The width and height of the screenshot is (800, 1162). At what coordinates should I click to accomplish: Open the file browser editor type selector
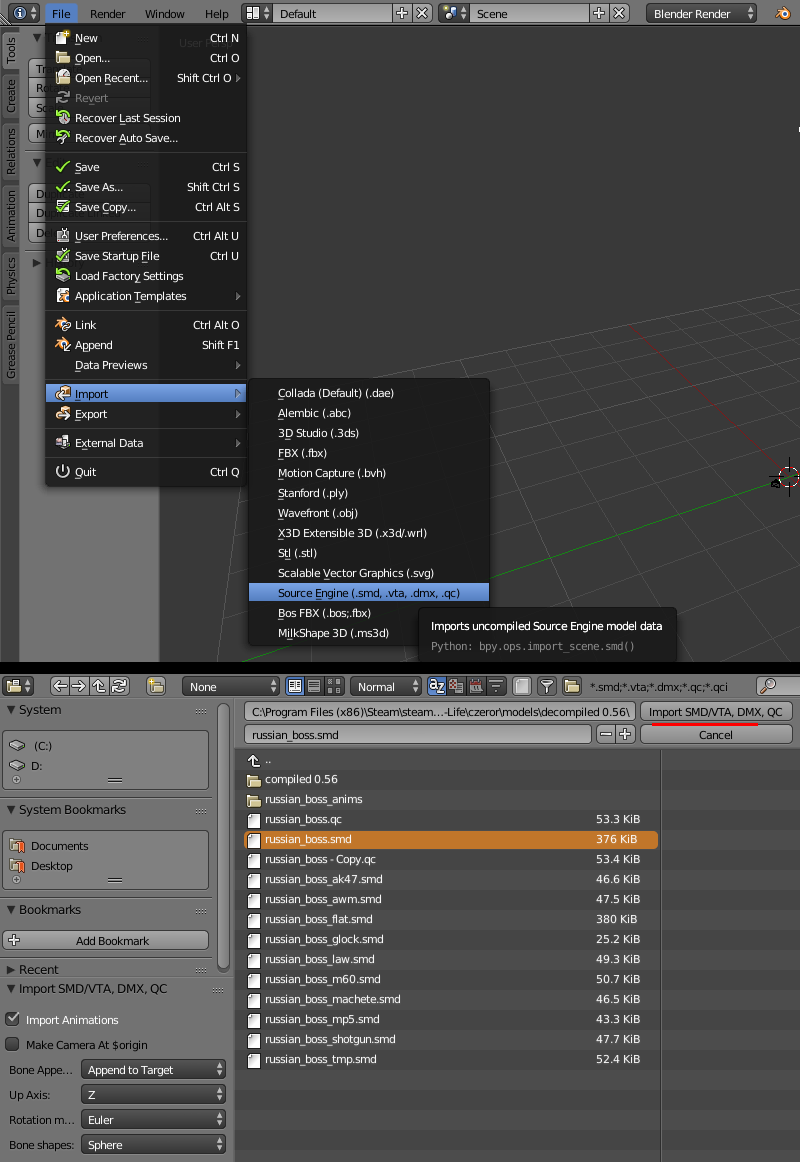[19, 686]
